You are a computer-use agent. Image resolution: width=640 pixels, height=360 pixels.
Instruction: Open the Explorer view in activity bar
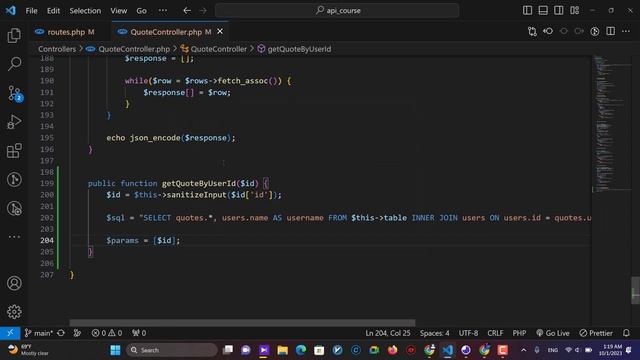click(x=14, y=36)
